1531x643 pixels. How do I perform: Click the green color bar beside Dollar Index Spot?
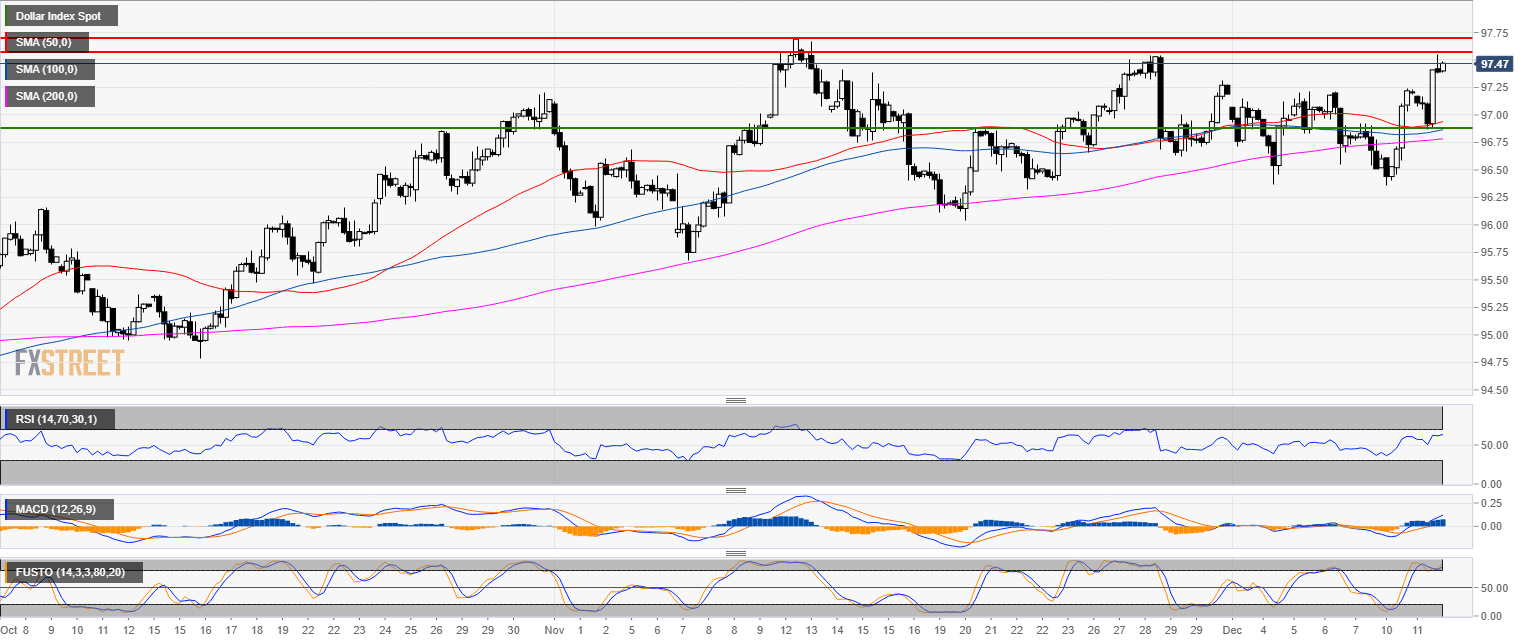click(6, 16)
